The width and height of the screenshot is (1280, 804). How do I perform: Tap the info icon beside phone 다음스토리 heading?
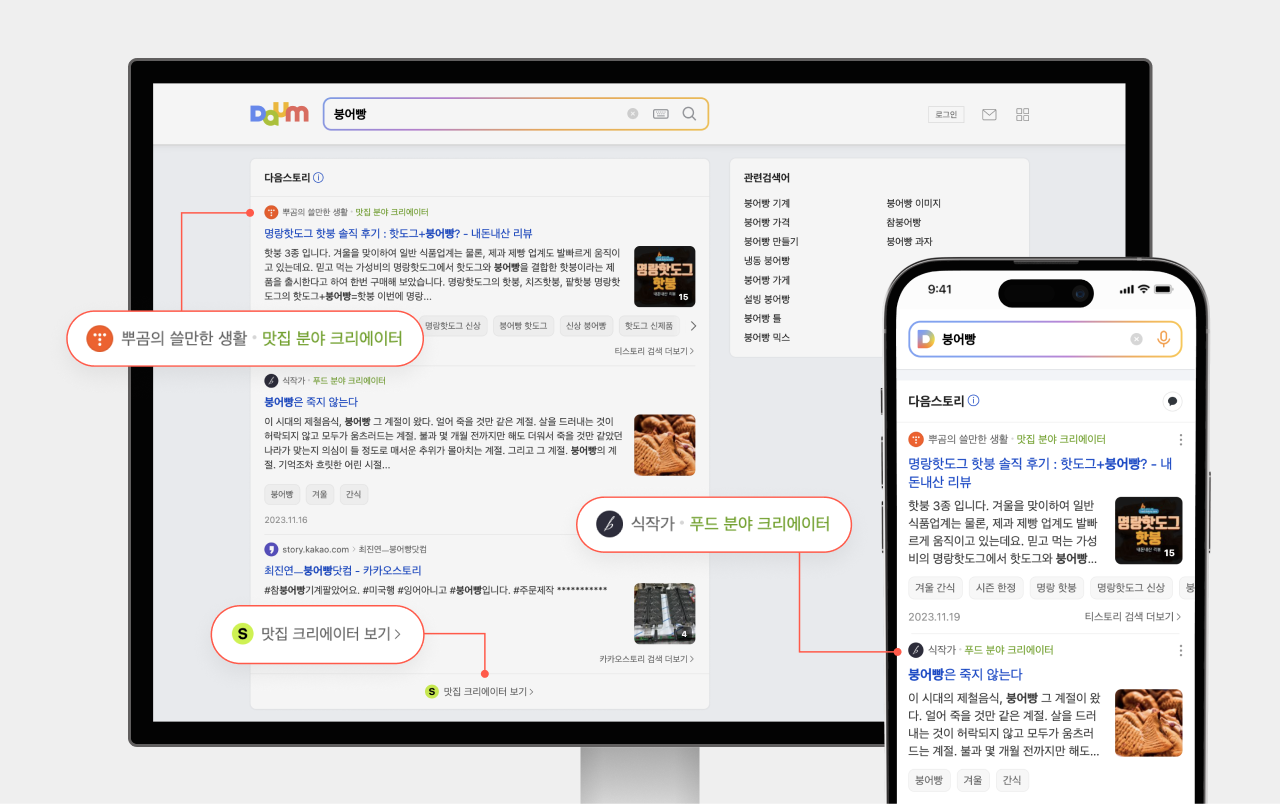click(973, 401)
